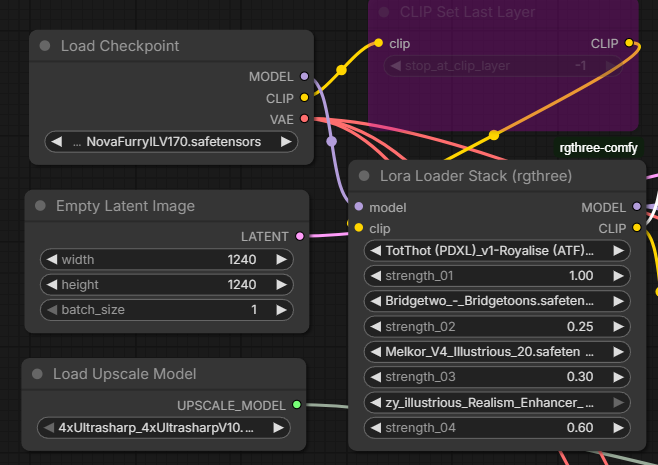The width and height of the screenshot is (658, 465).
Task: Collapse the Empty Latent Image node dot
Action: (40, 206)
